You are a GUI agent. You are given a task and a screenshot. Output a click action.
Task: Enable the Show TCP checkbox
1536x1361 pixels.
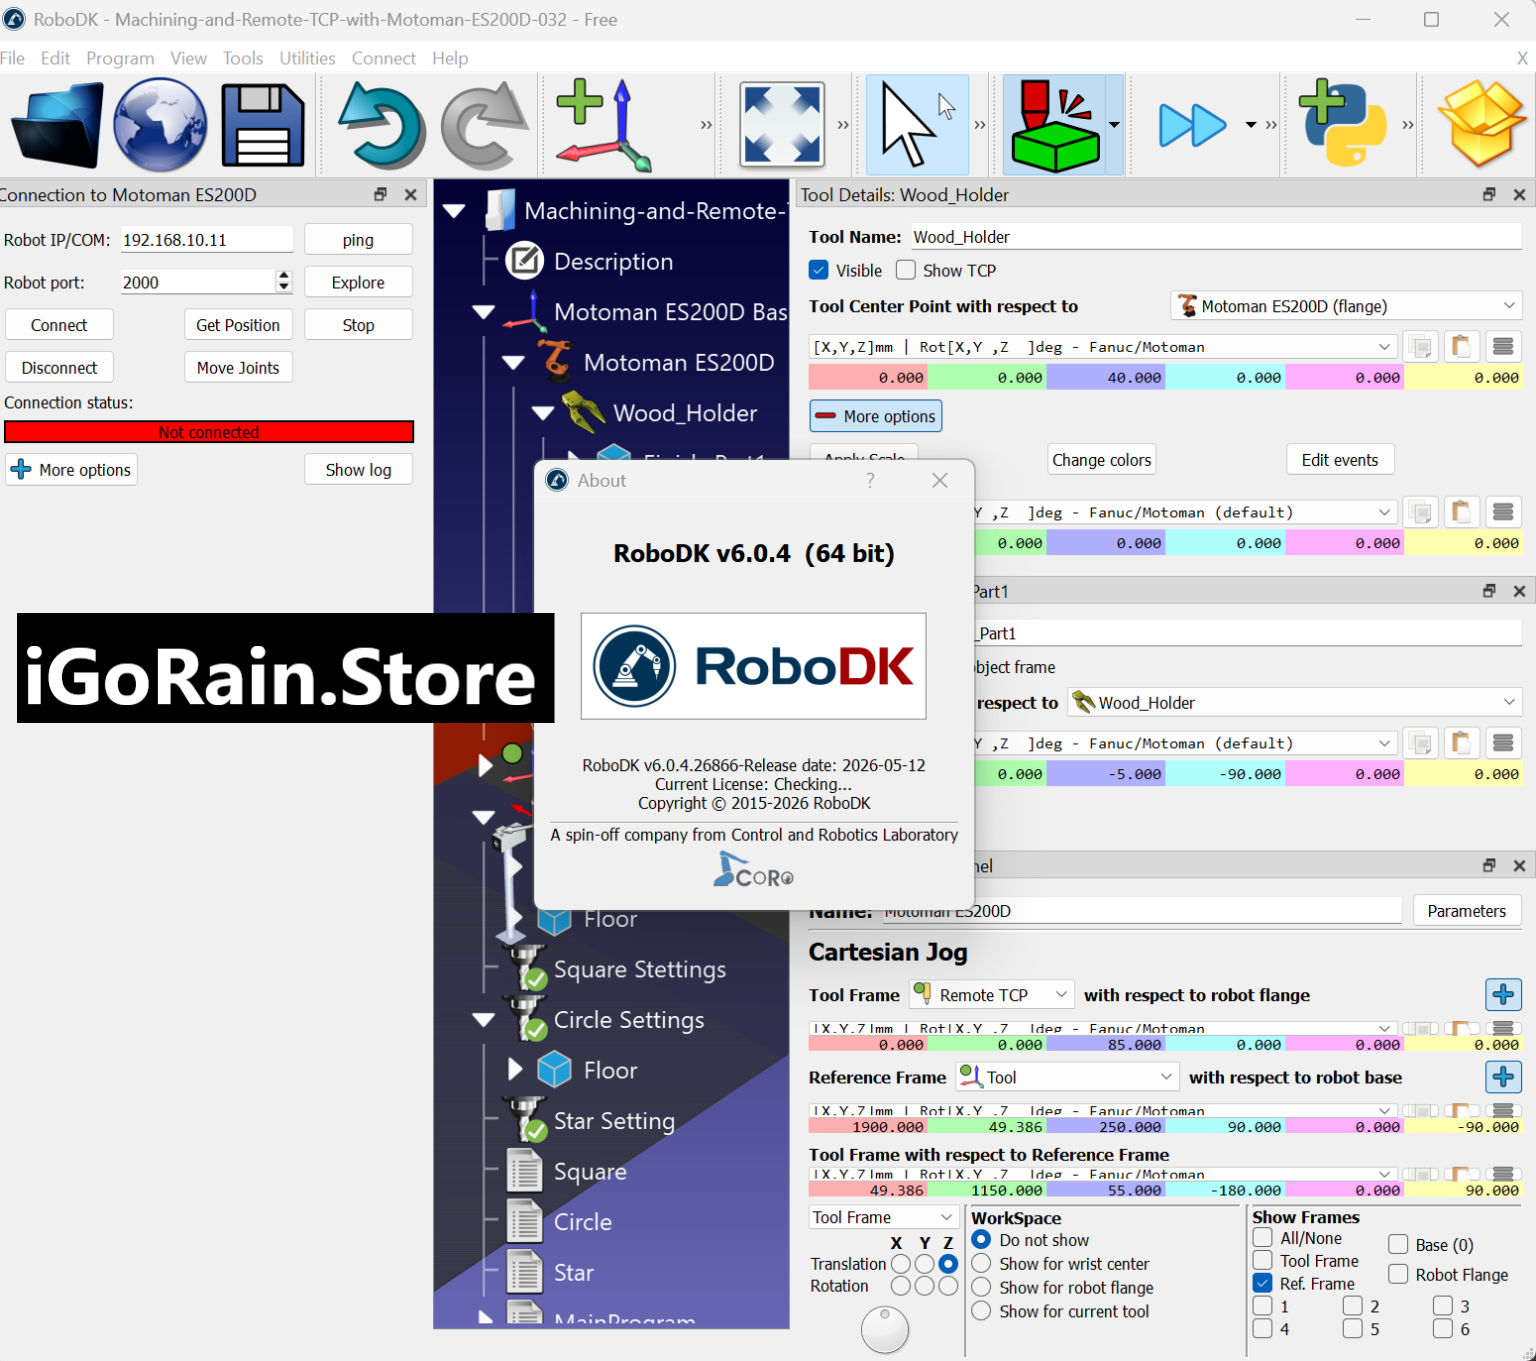(906, 270)
